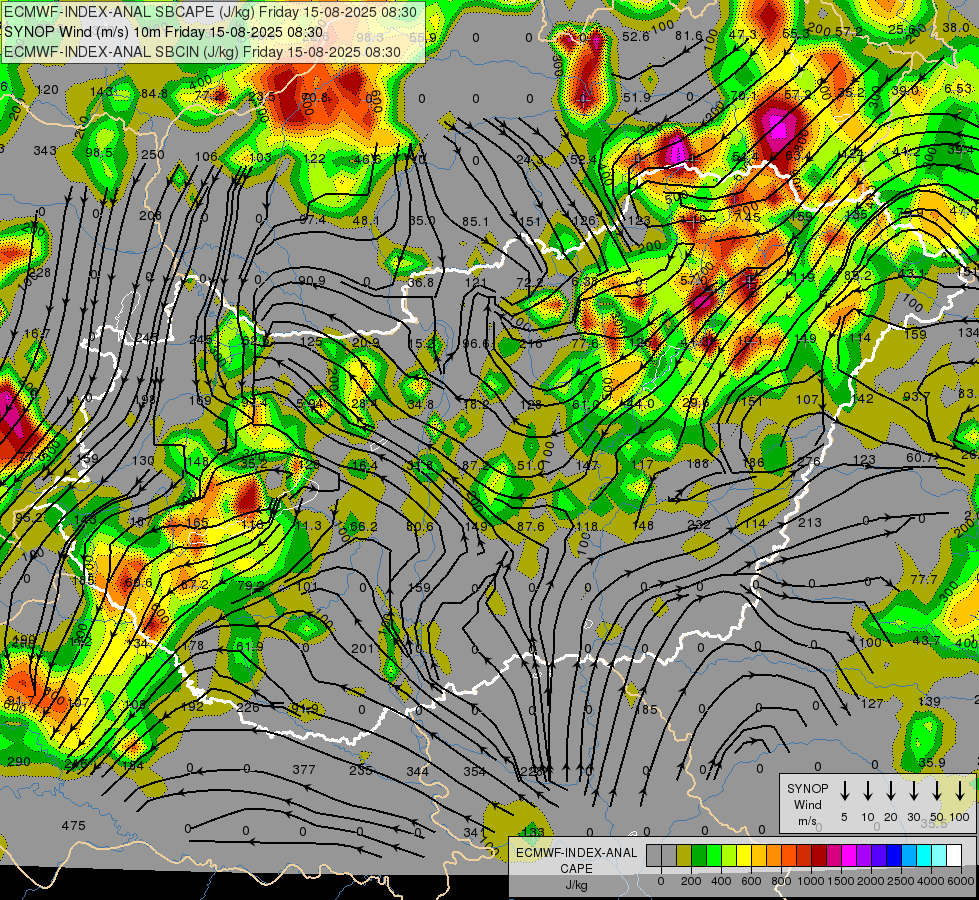Click the map value '475'
This screenshot has height=900, width=979.
point(73,826)
